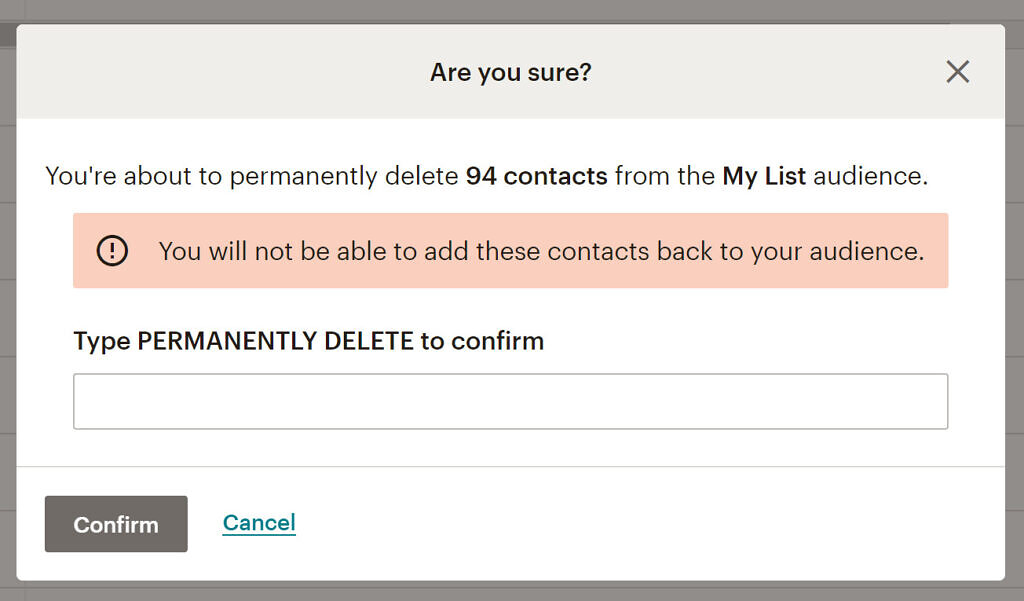Image resolution: width=1024 pixels, height=601 pixels.
Task: Click the 'Type PERMANENTLY DELETE to confirm' label
Action: pyautogui.click(x=308, y=341)
